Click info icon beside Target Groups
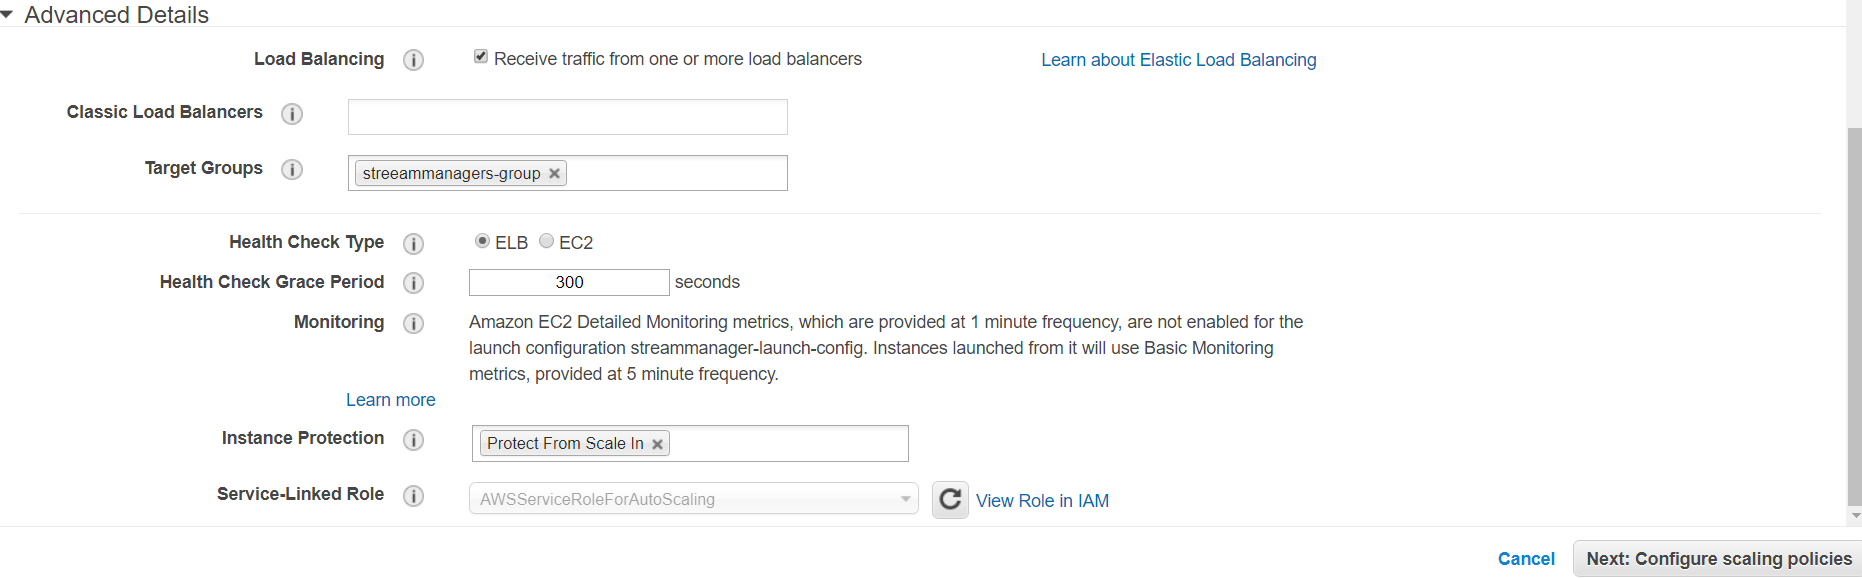The width and height of the screenshot is (1862, 578). pos(292,169)
